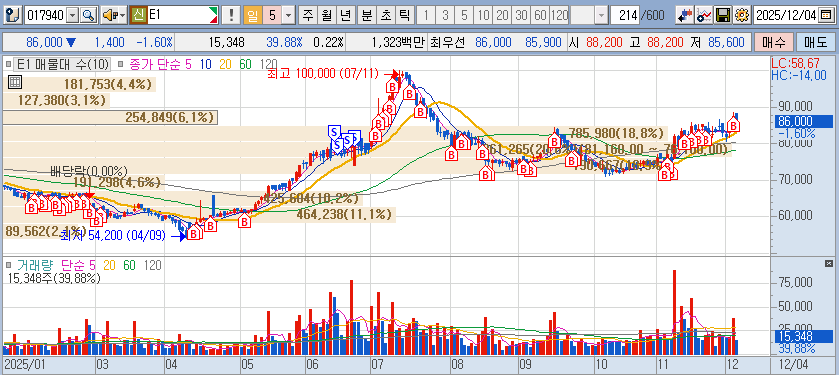Viewport: 839px width, 375px height.
Task: Click the red triangle dividend marker
Action: tap(90, 196)
